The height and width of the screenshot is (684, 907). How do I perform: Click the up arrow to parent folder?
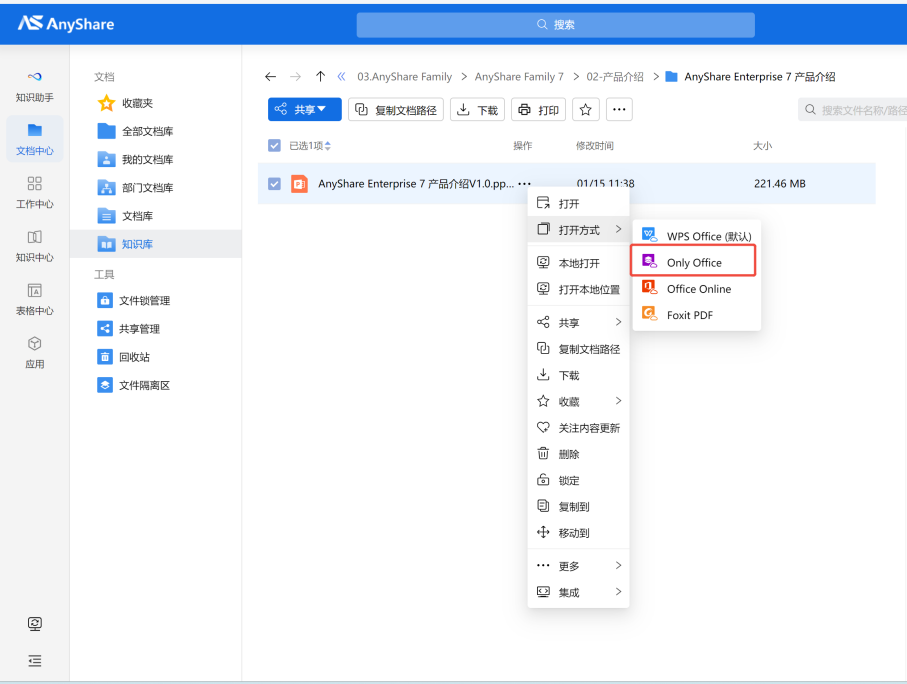click(320, 77)
